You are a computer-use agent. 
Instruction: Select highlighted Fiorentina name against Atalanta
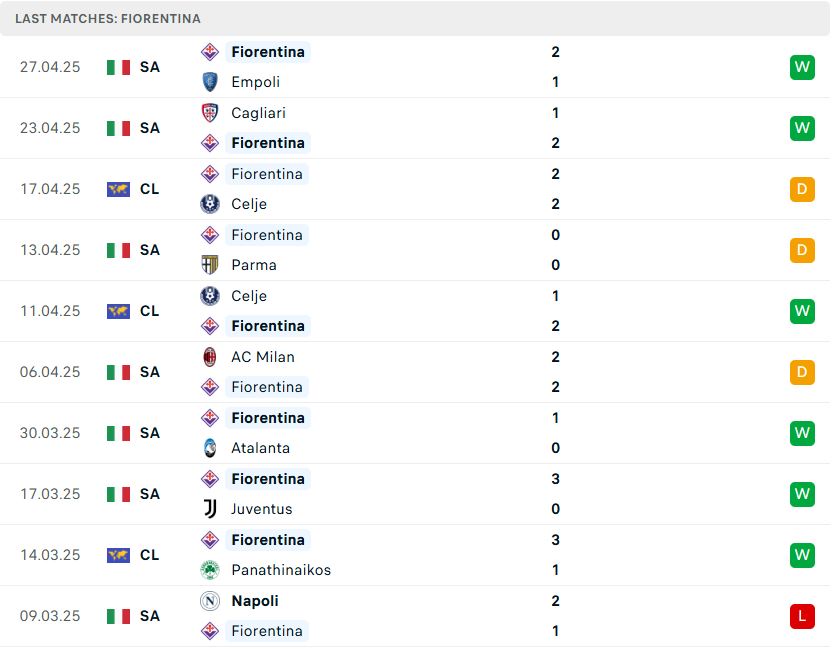click(268, 418)
